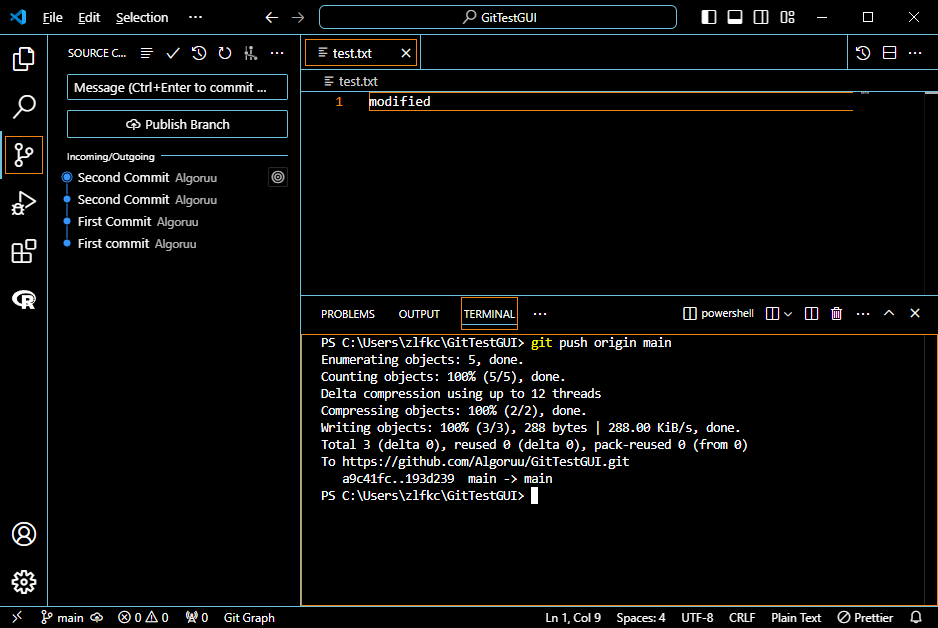938x628 pixels.
Task: Open the Source Control view icon
Action: click(x=23, y=155)
